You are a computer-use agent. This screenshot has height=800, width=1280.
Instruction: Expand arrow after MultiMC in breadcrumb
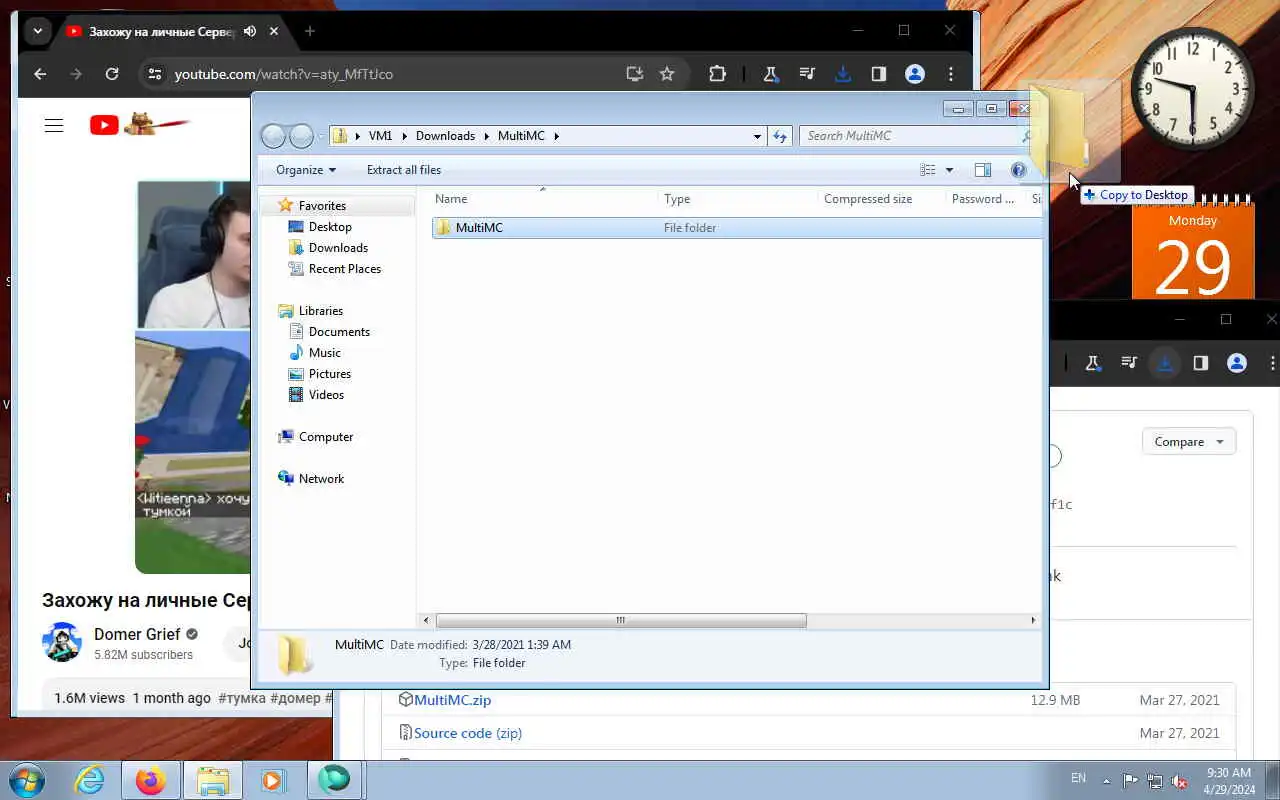556,136
